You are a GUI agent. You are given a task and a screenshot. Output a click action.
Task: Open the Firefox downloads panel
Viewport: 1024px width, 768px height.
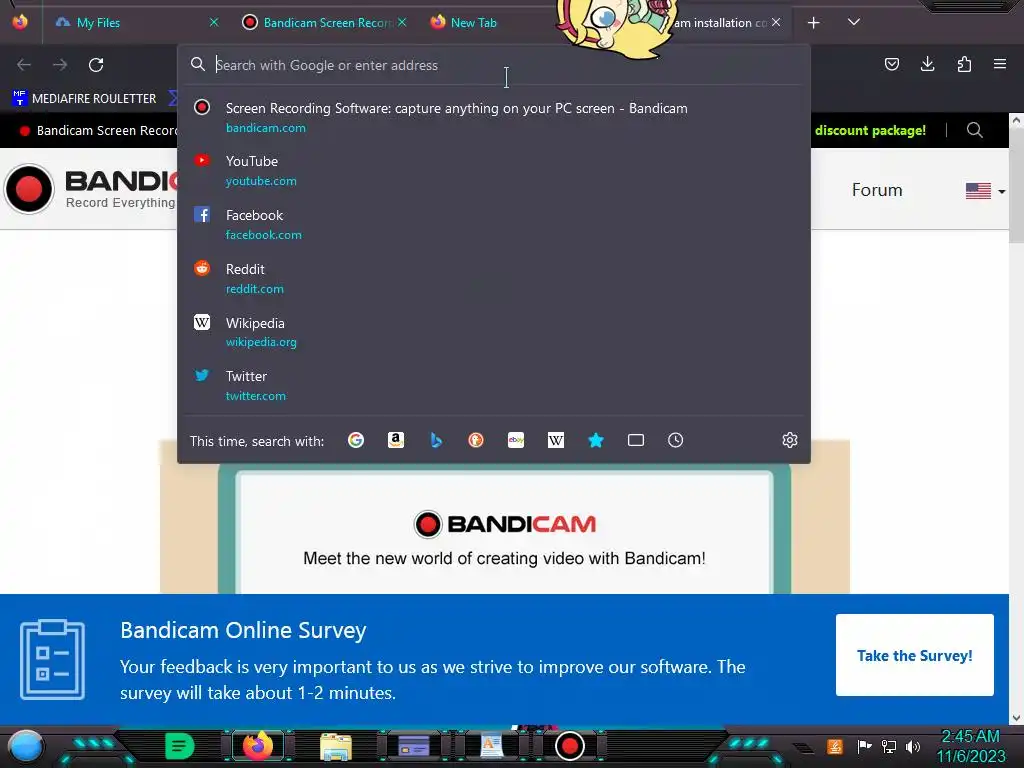[927, 64]
